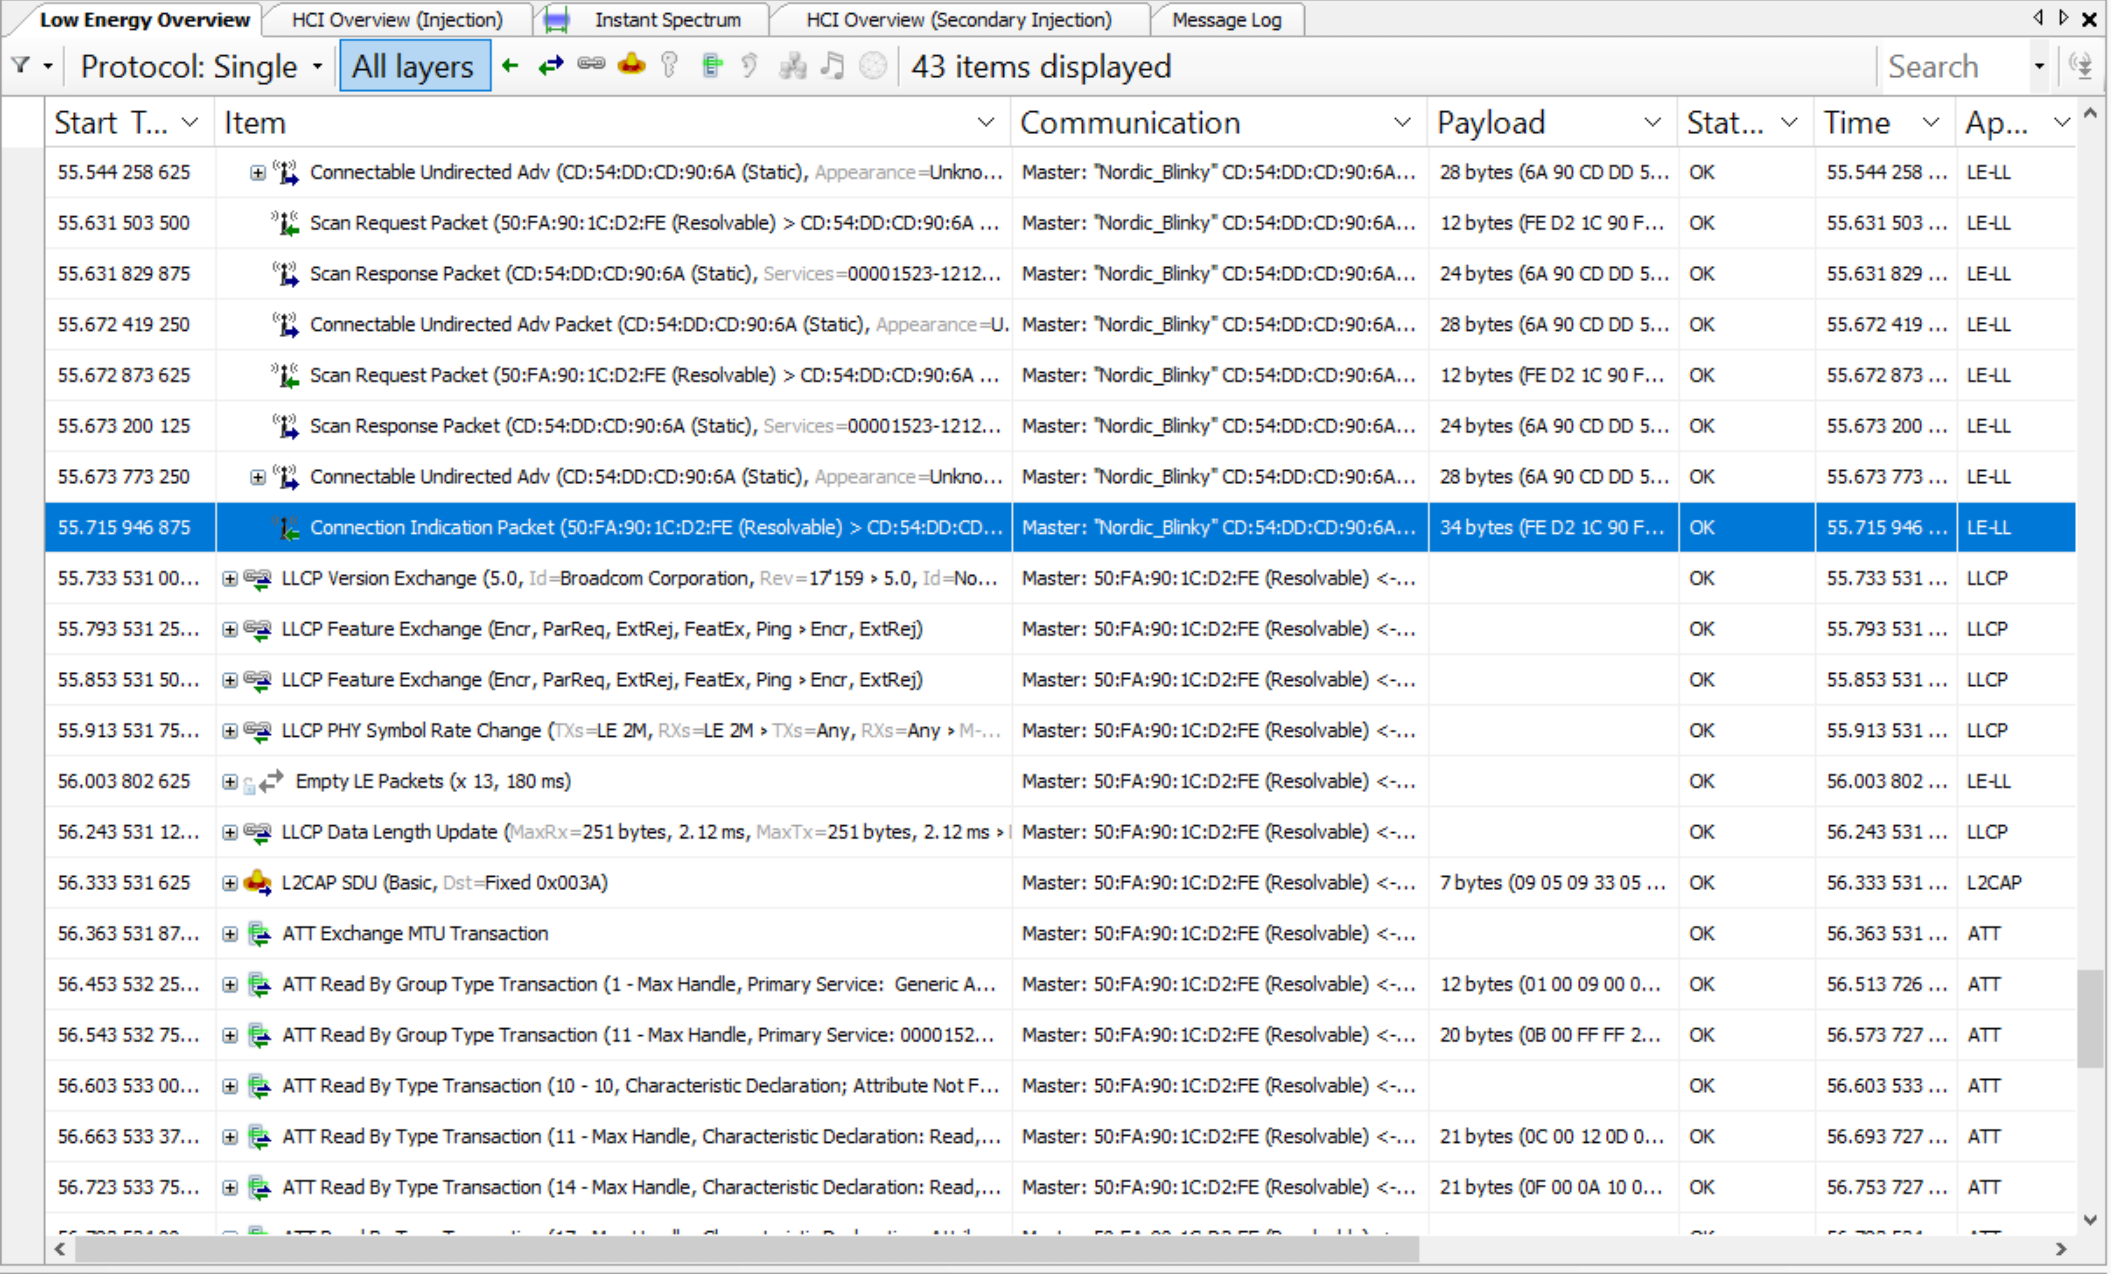The width and height of the screenshot is (2111, 1274).
Task: Click the ear listening icon in the toolbar
Action: [750, 65]
